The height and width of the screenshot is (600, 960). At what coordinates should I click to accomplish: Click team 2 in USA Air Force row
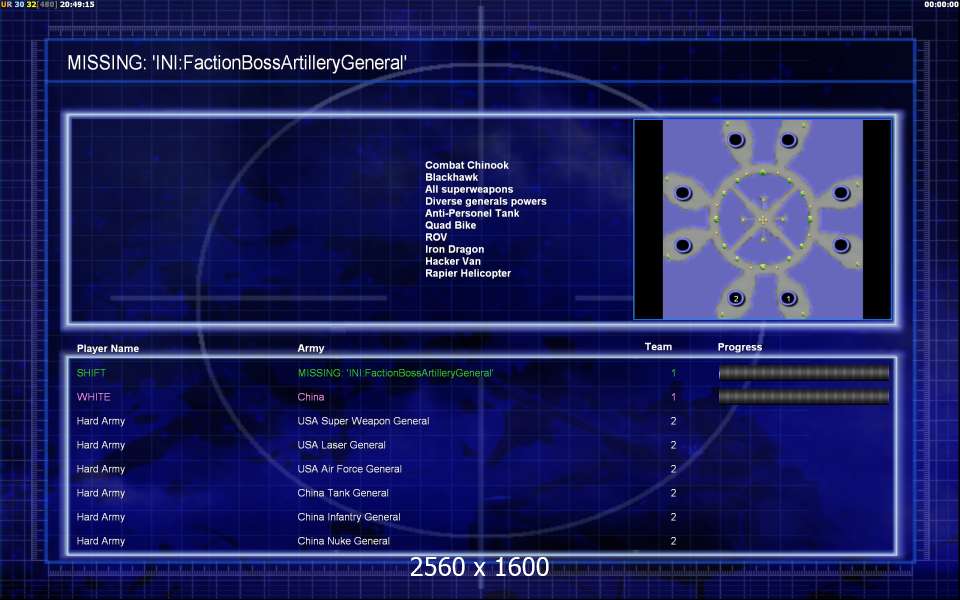[x=673, y=468]
